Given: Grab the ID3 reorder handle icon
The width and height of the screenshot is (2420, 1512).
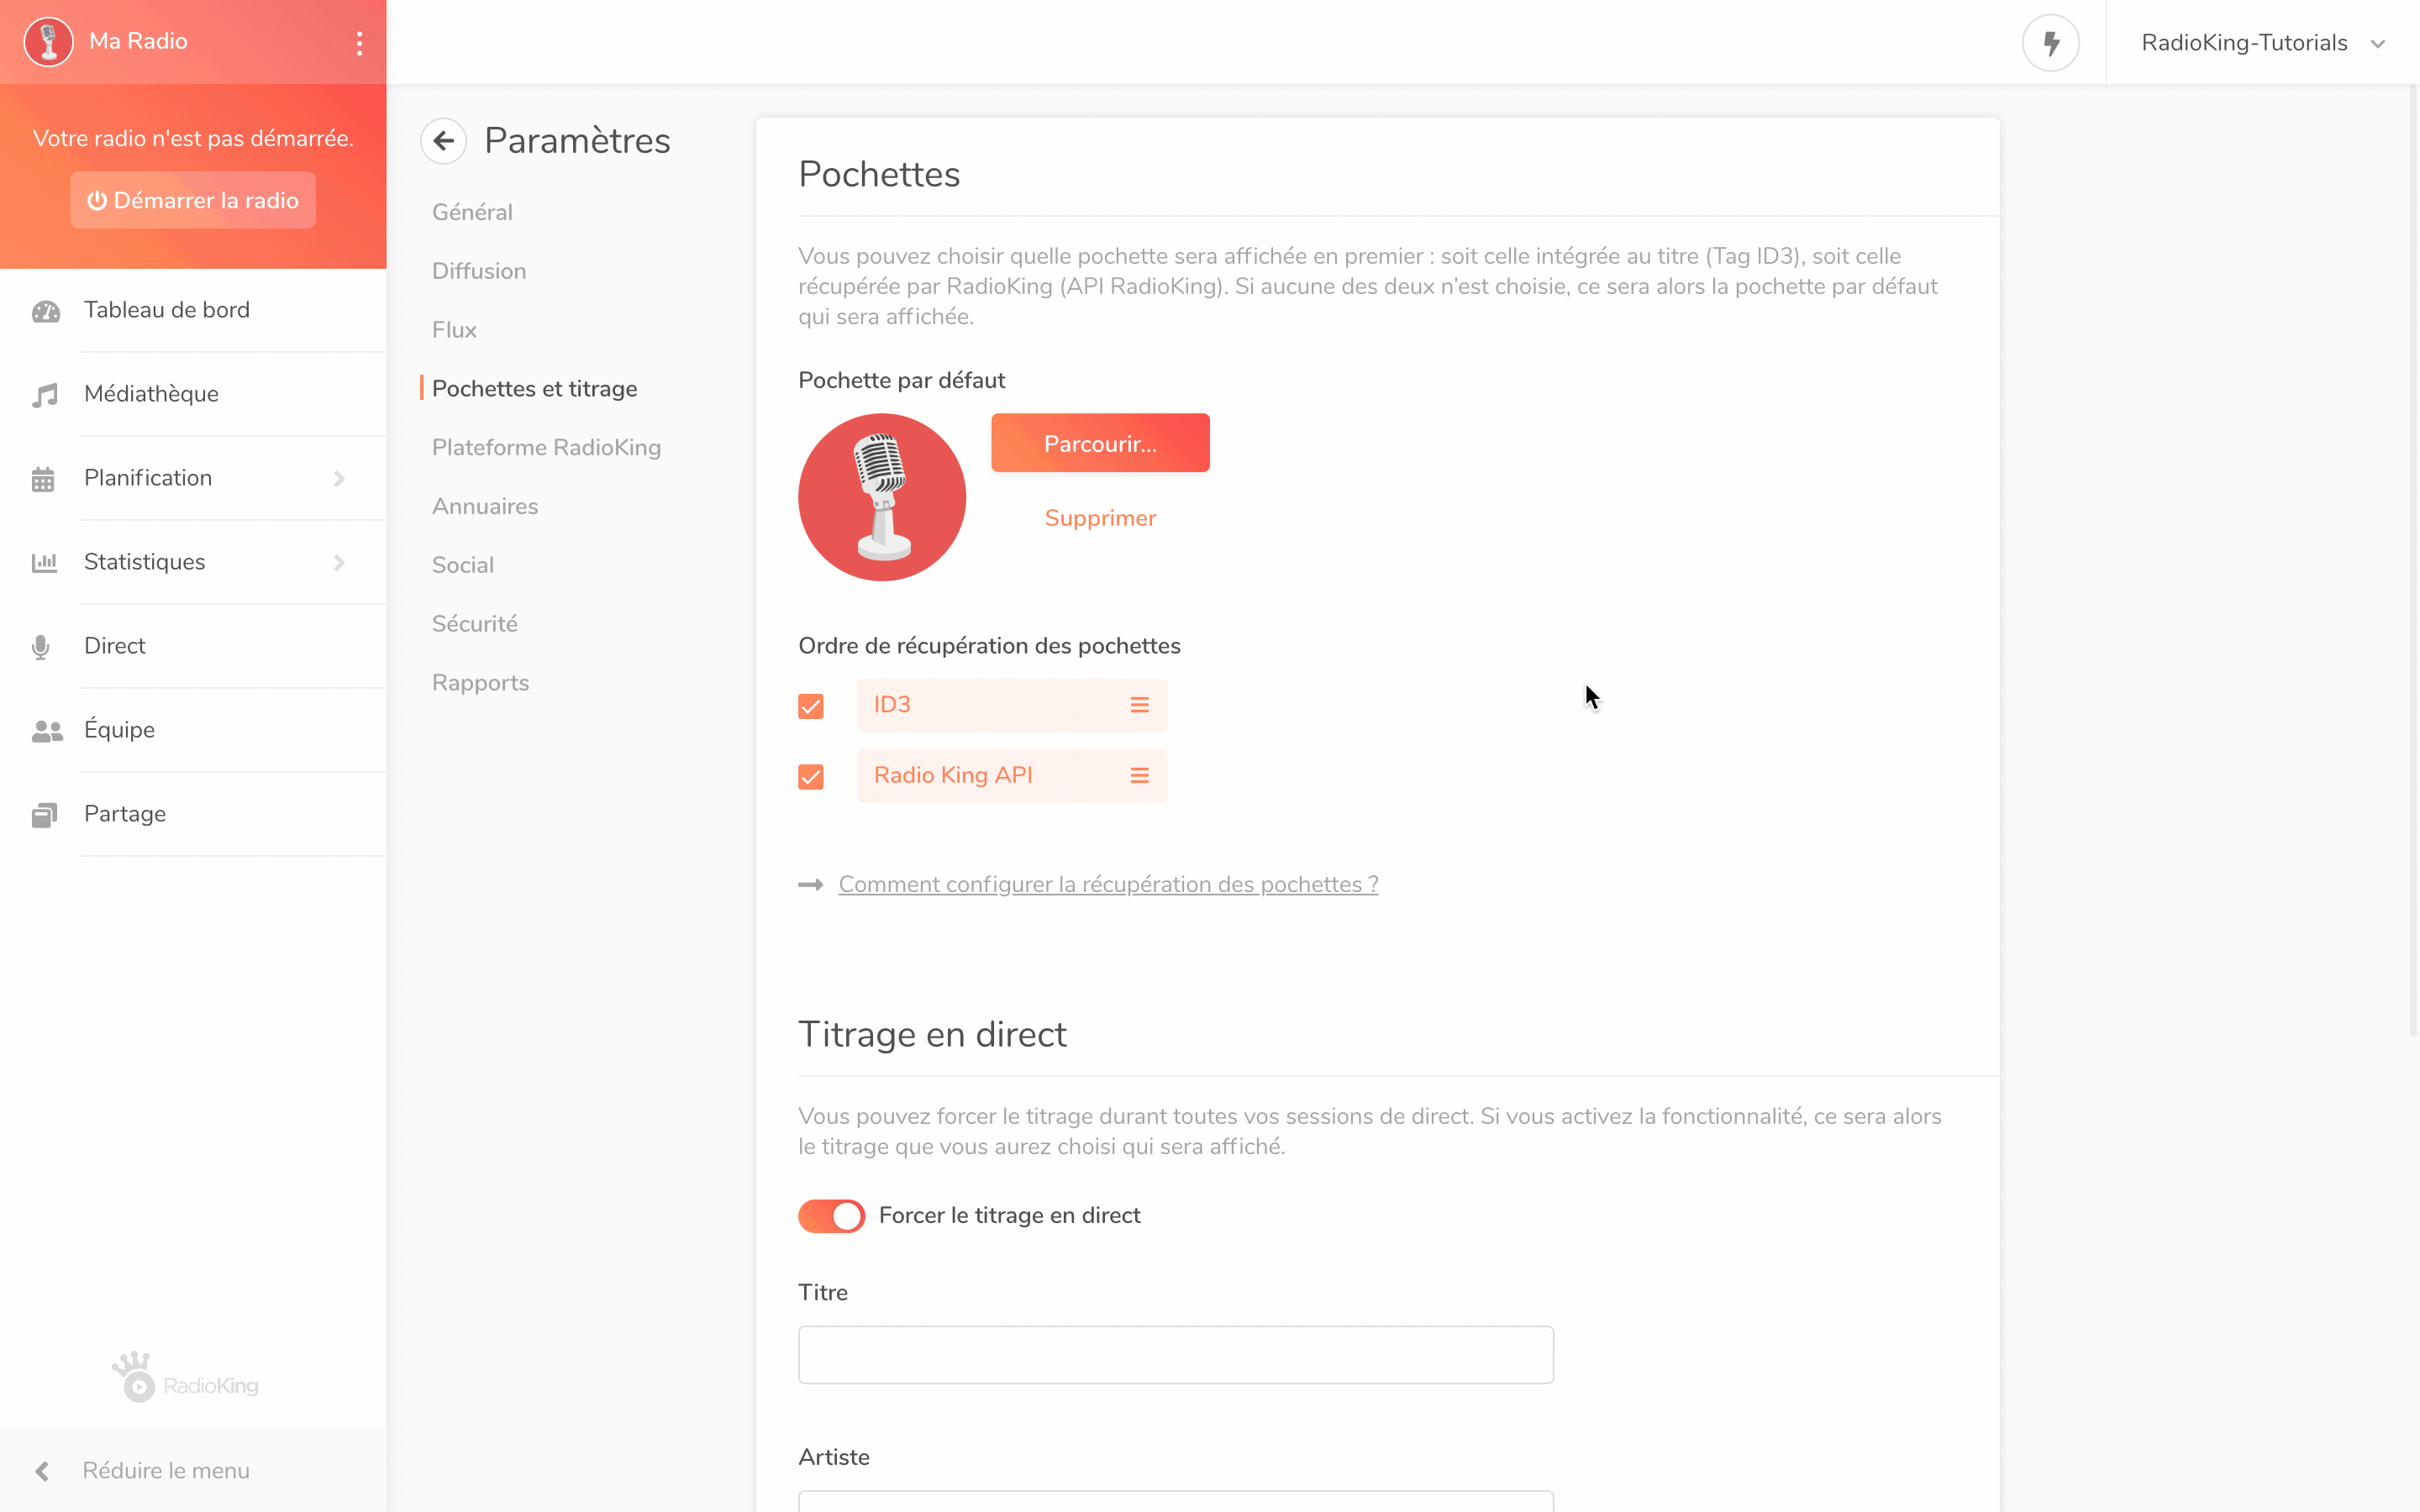Looking at the screenshot, I should [1139, 705].
